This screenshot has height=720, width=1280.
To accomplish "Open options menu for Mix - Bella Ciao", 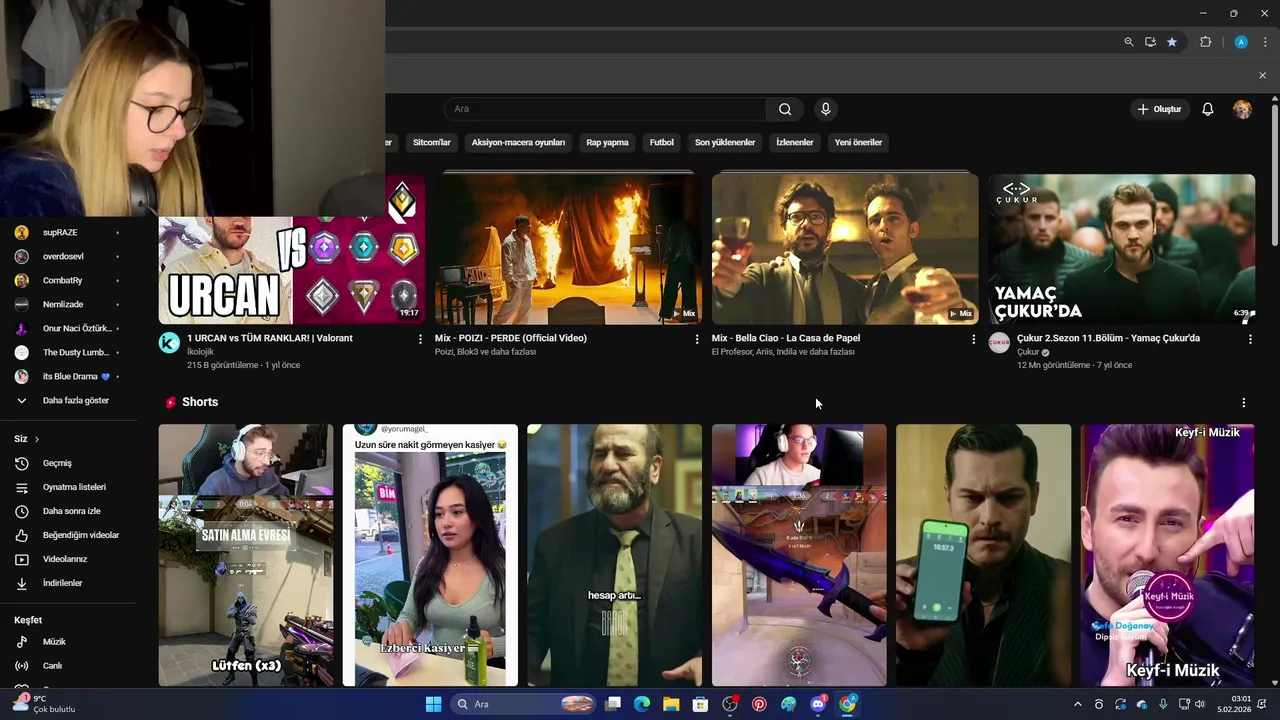I will tap(973, 339).
